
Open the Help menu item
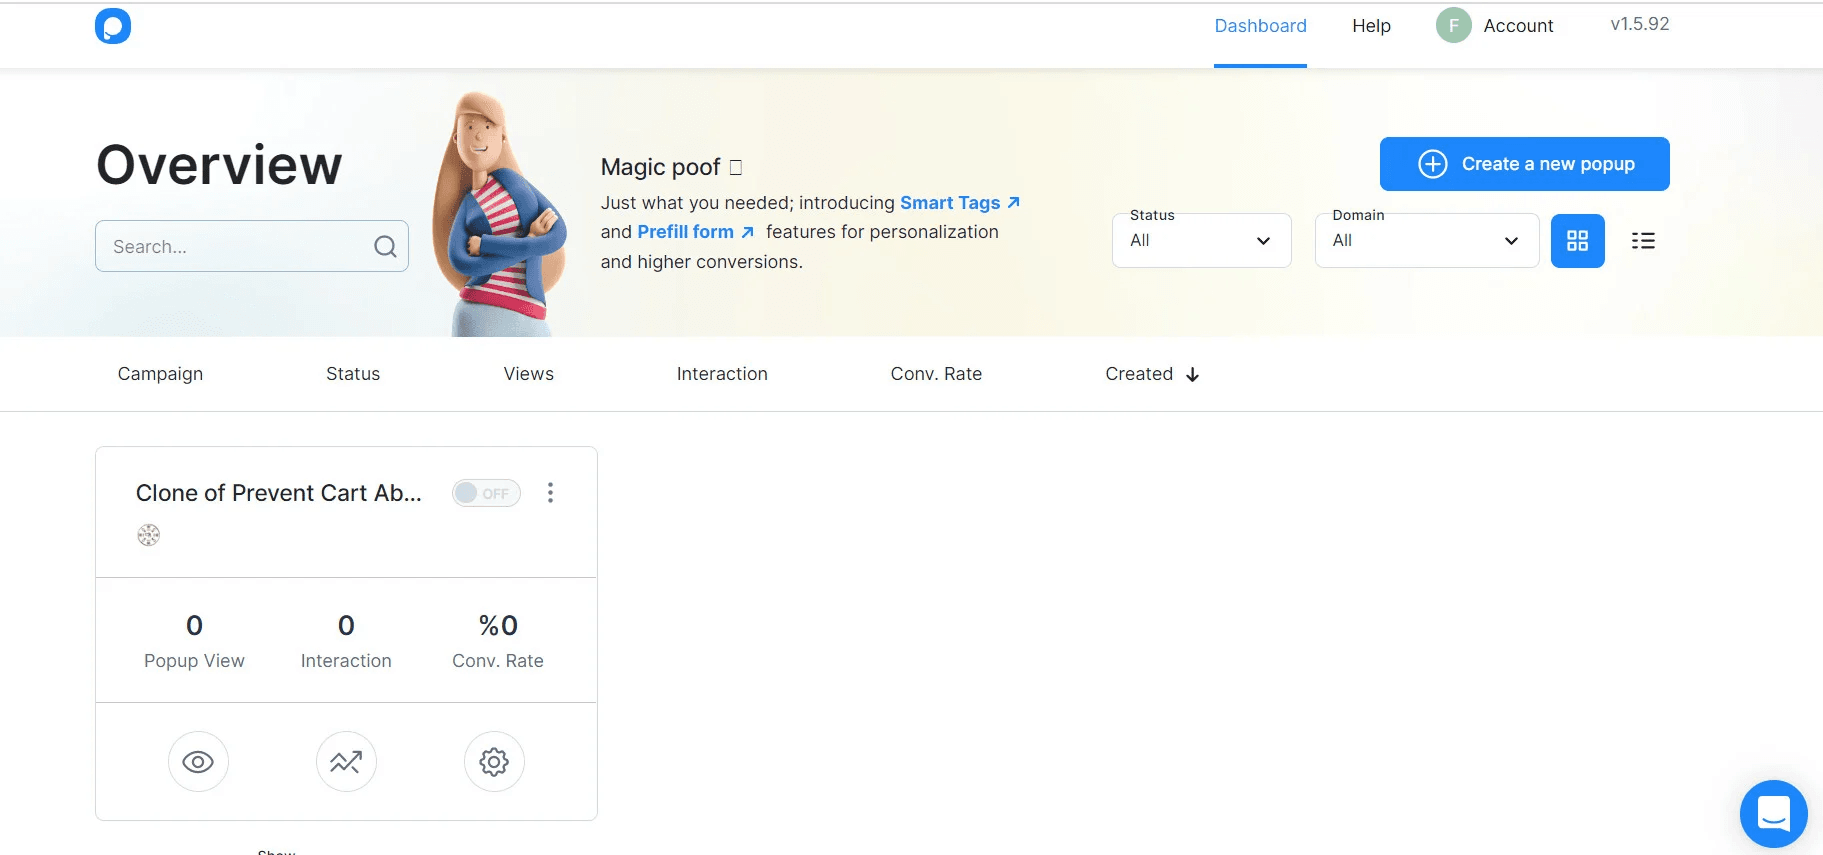(1371, 26)
